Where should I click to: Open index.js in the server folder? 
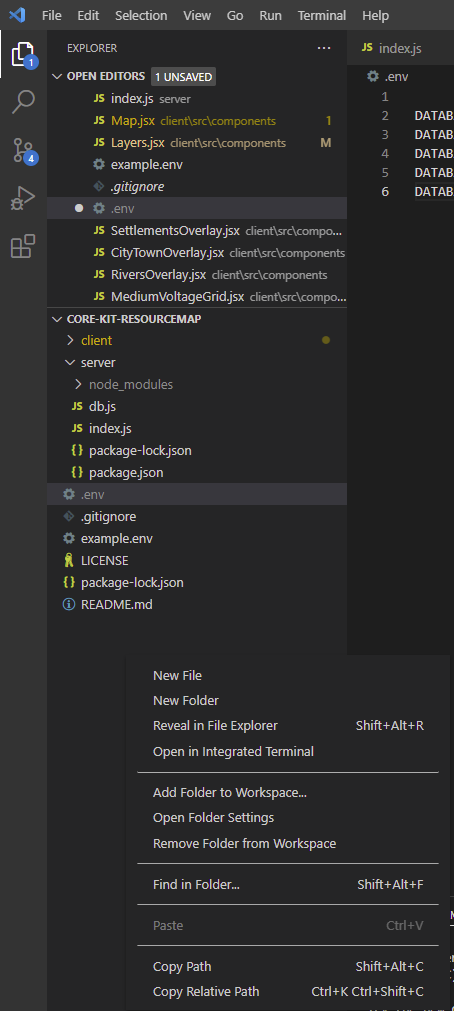click(197, 428)
